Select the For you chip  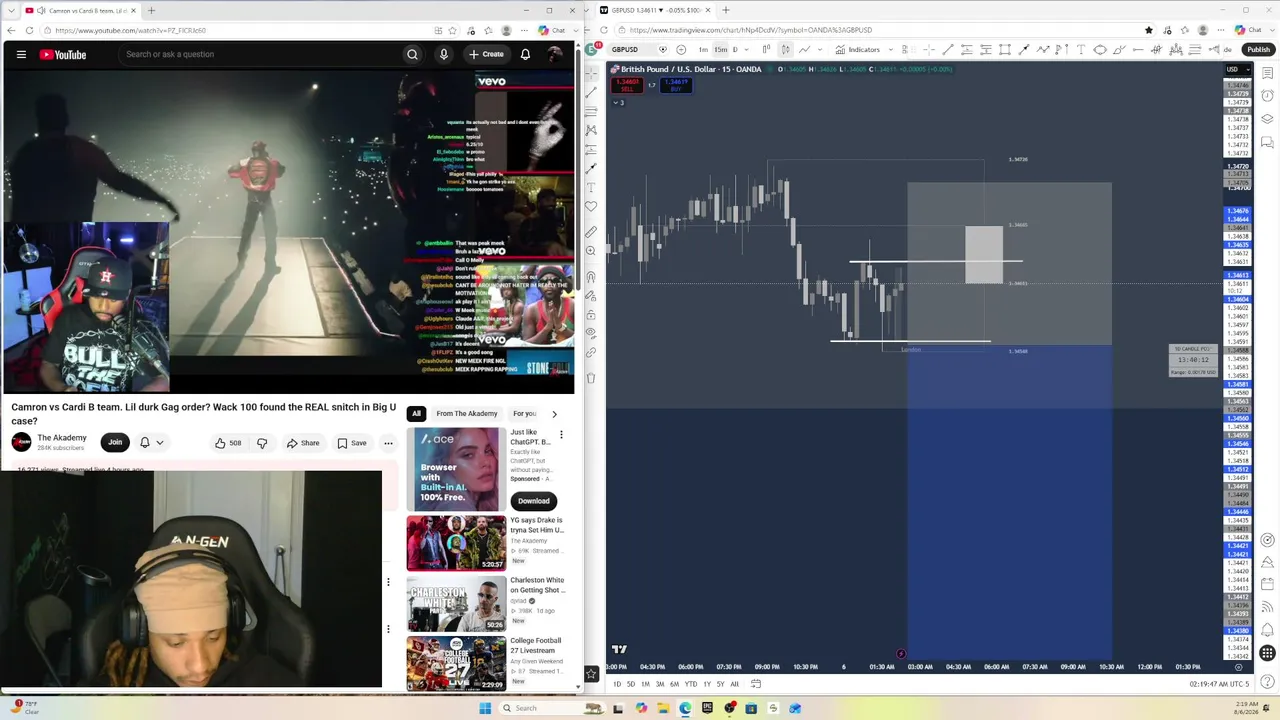click(524, 414)
